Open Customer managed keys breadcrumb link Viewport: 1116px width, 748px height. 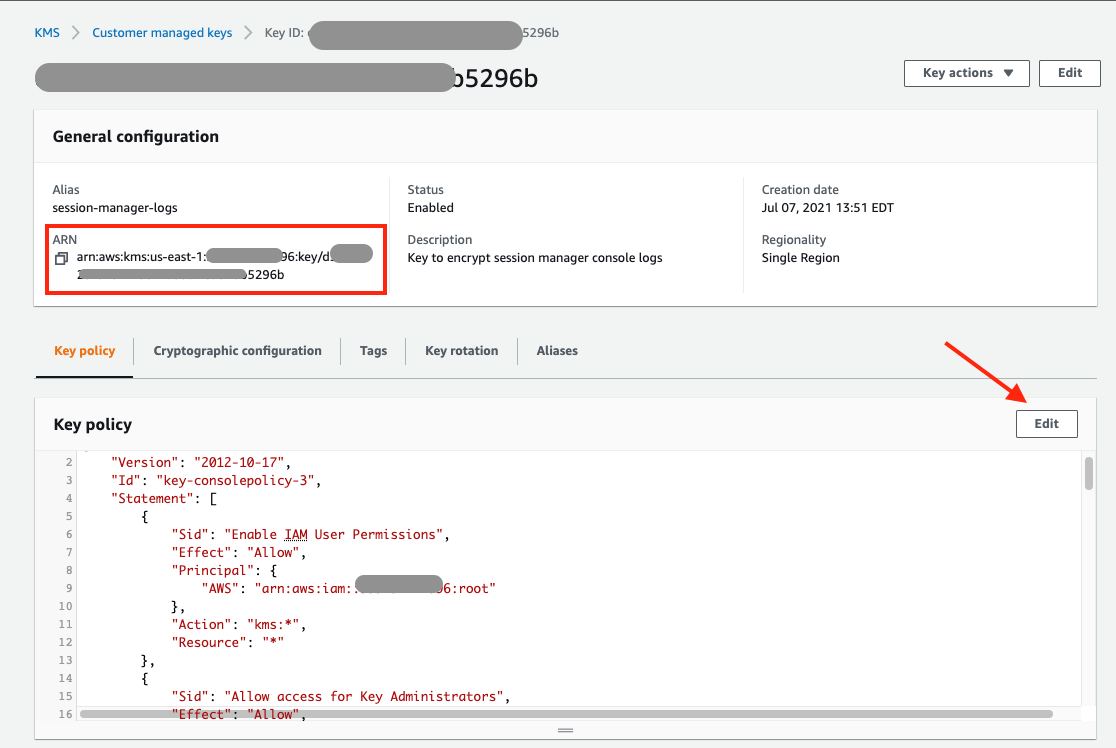161,32
